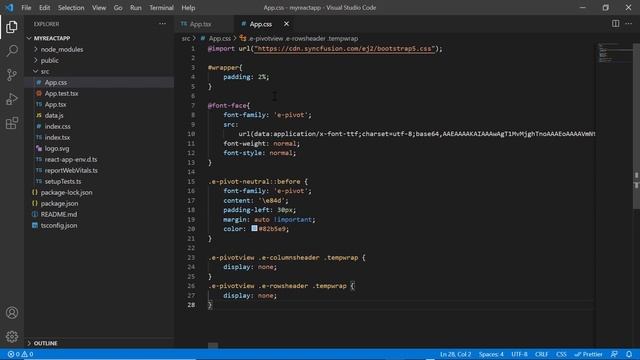The width and height of the screenshot is (640, 360).
Task: Open the Go menu
Action: 118,8
